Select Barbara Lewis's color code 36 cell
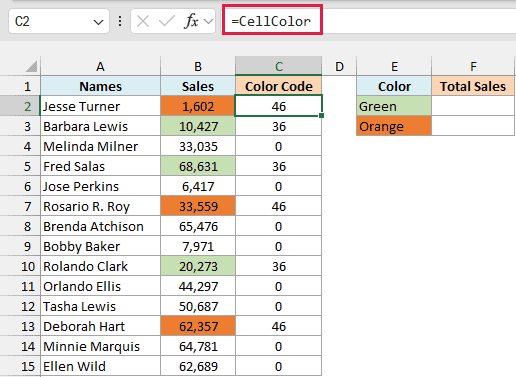Viewport: 516px width, 377px height. pyautogui.click(x=279, y=126)
